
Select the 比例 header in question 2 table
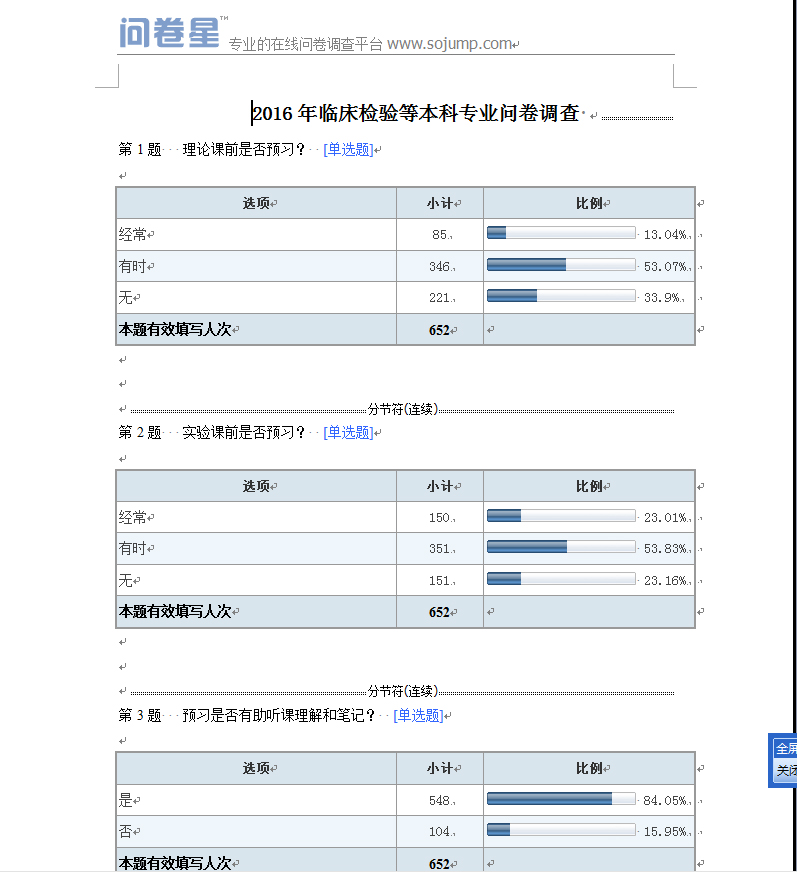click(x=589, y=486)
